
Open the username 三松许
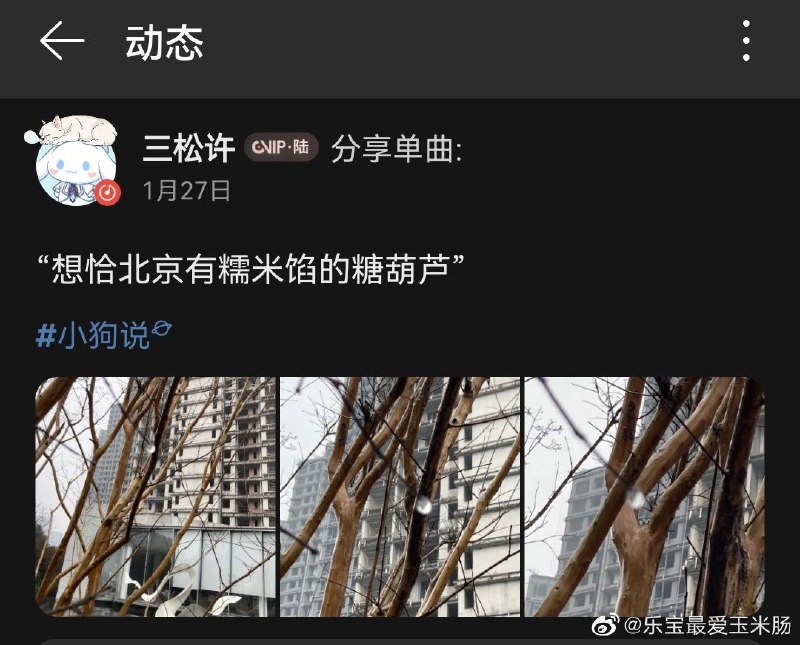click(x=189, y=148)
